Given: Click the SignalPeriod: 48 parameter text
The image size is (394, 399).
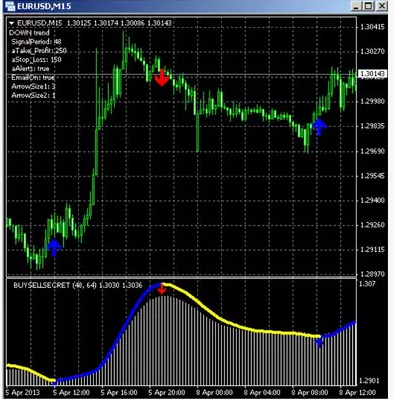Looking at the screenshot, I should [36, 42].
